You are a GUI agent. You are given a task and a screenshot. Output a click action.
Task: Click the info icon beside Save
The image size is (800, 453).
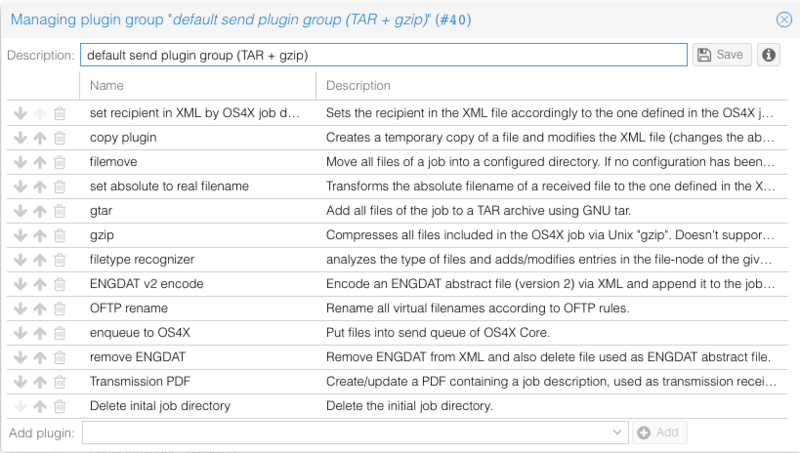pyautogui.click(x=768, y=55)
